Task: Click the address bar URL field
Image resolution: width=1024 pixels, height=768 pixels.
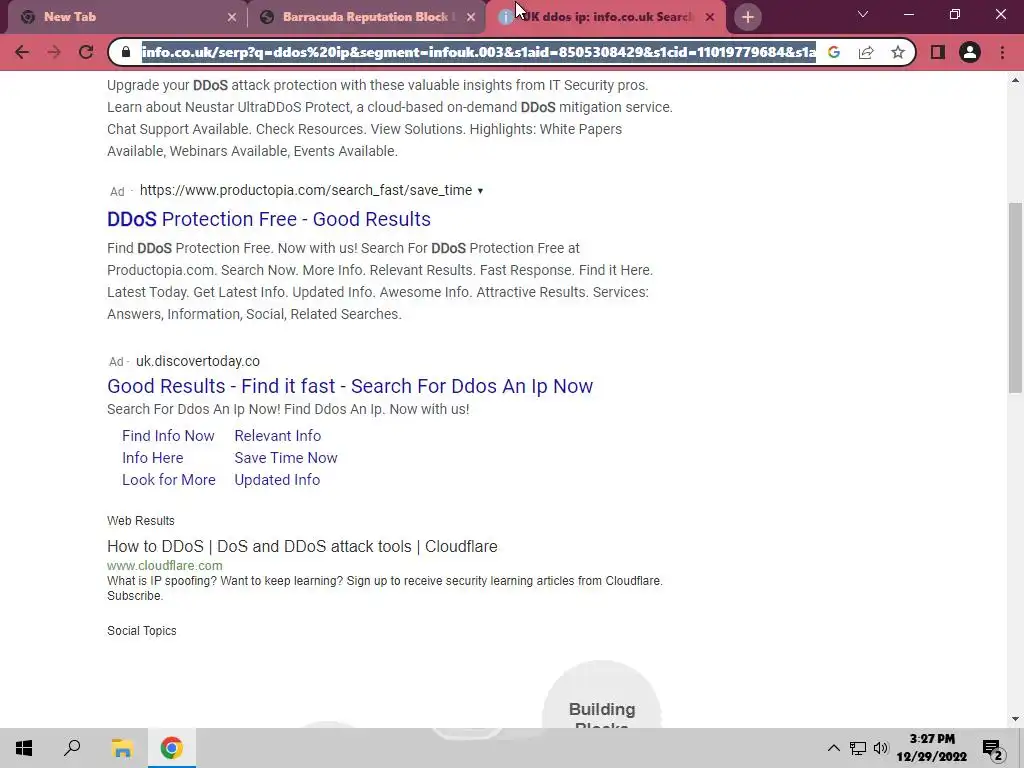Action: pyautogui.click(x=479, y=52)
